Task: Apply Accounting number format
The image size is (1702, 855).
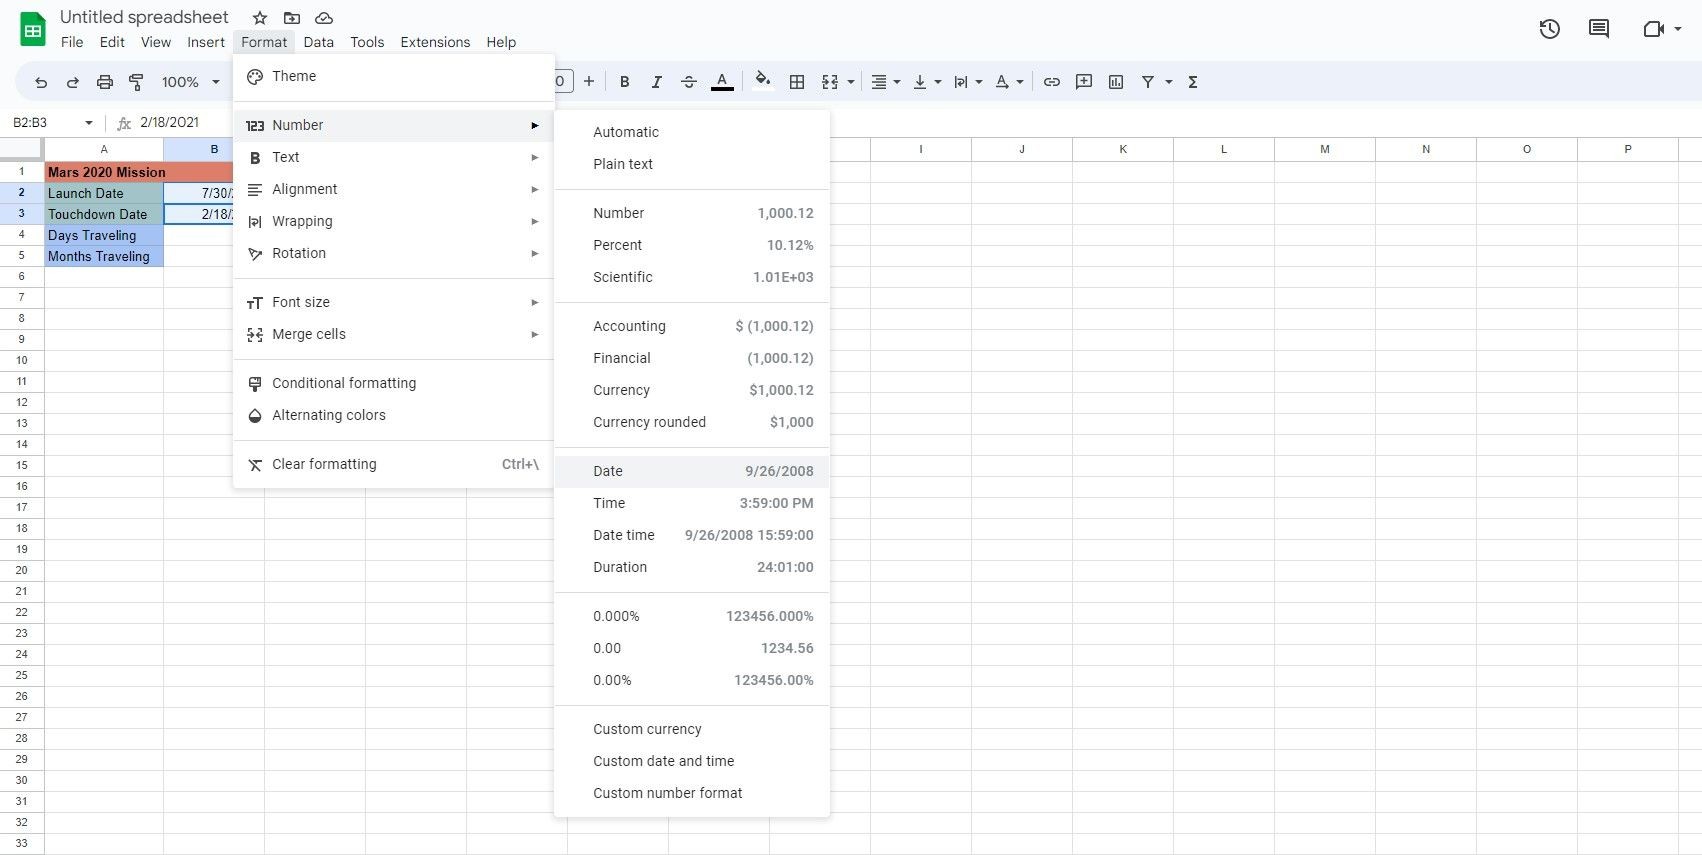Action: 692,326
